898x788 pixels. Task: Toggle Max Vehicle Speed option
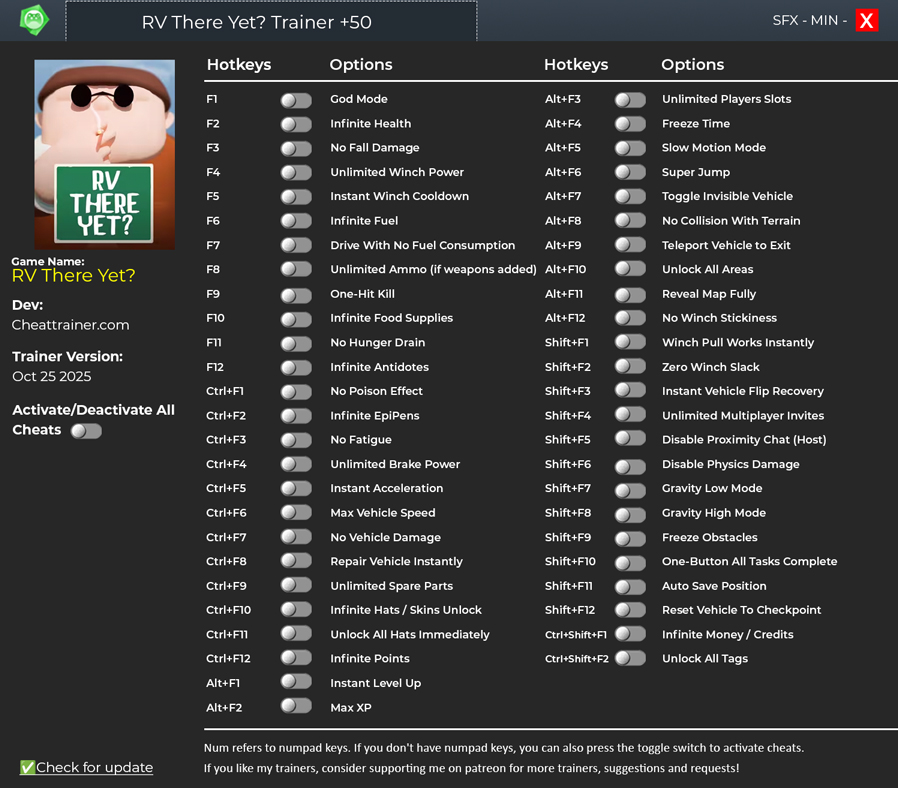pyautogui.click(x=296, y=513)
